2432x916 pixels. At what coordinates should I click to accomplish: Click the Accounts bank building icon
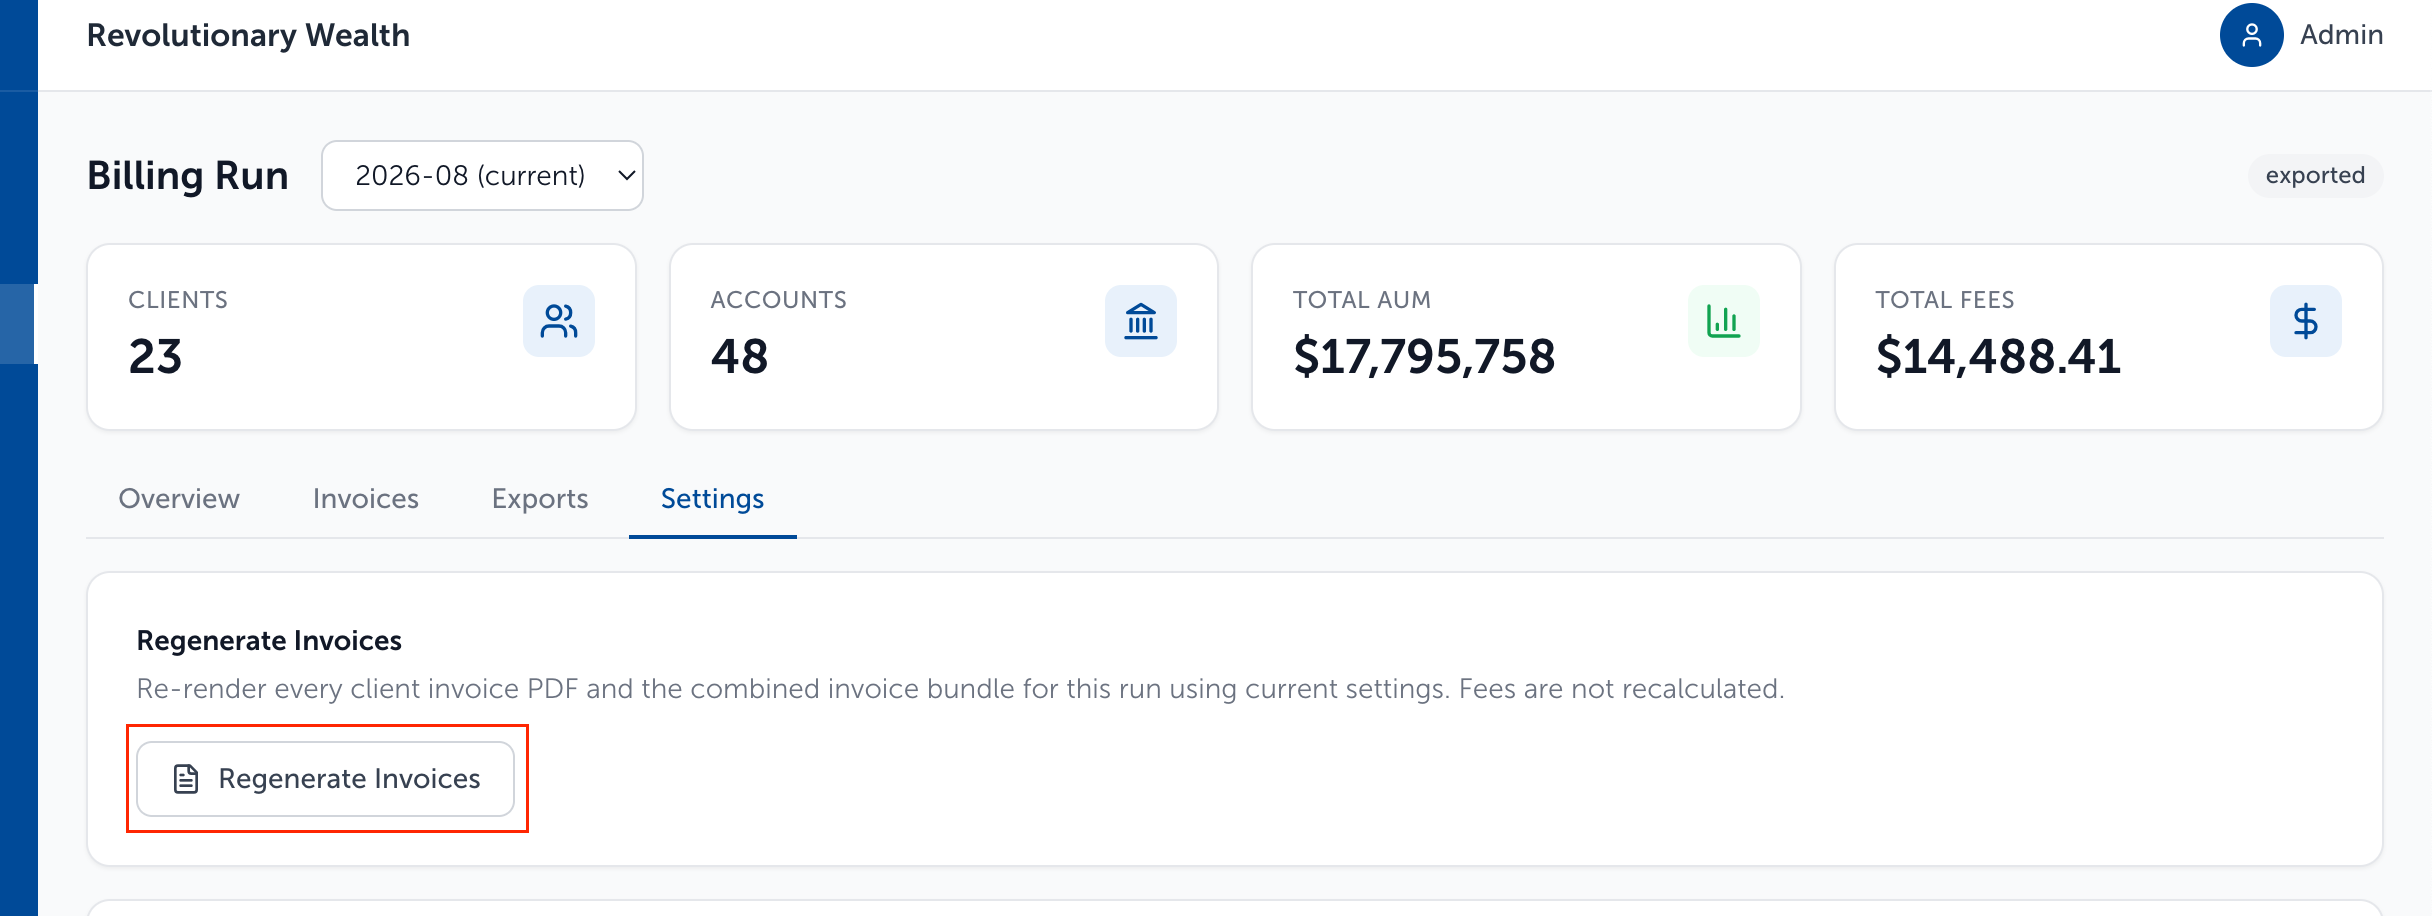[1141, 321]
